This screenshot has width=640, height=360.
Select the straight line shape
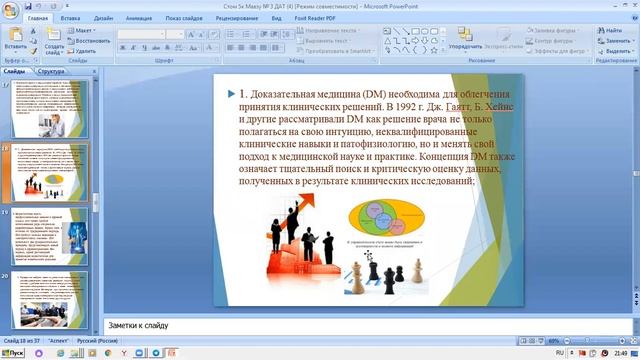click(396, 31)
